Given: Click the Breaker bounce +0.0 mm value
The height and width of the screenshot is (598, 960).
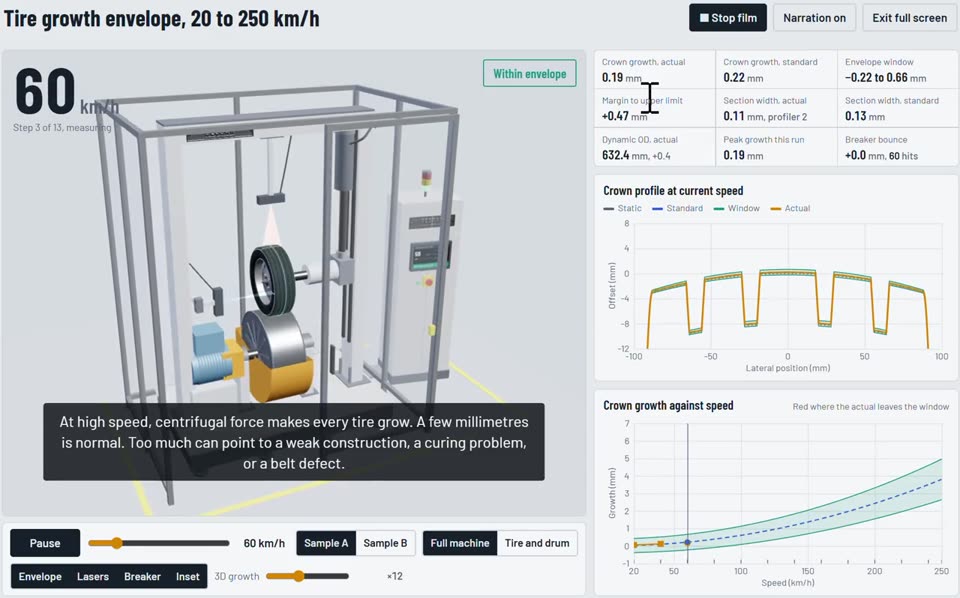Looking at the screenshot, I should (881, 155).
